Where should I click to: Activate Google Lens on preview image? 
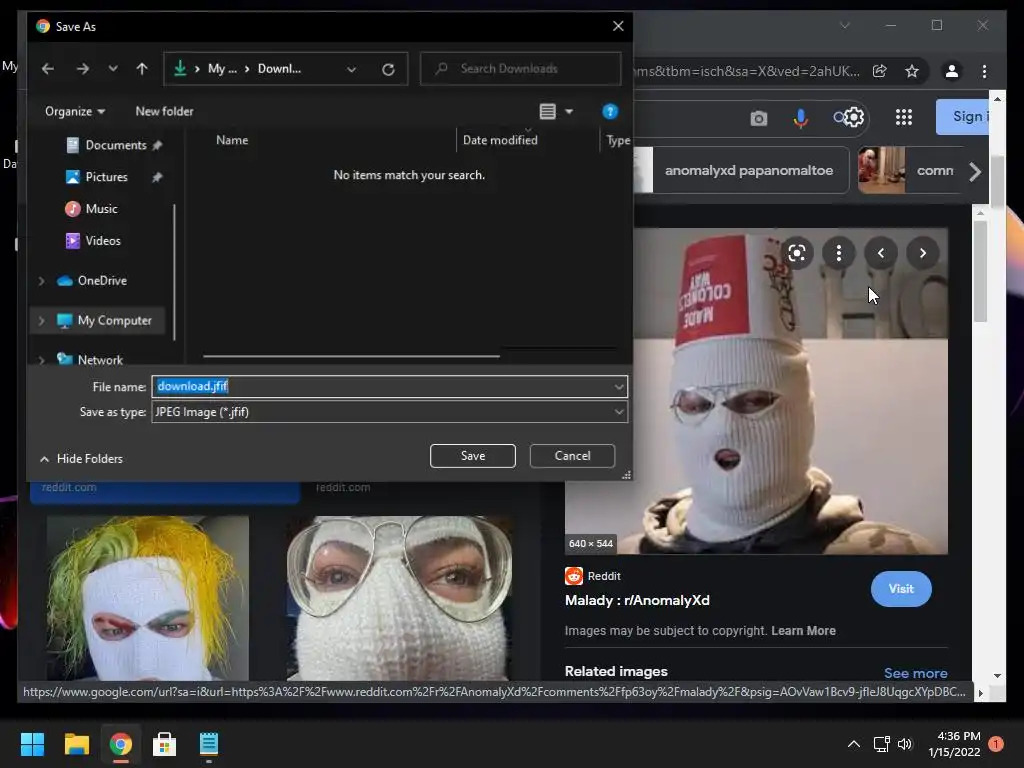click(x=797, y=253)
